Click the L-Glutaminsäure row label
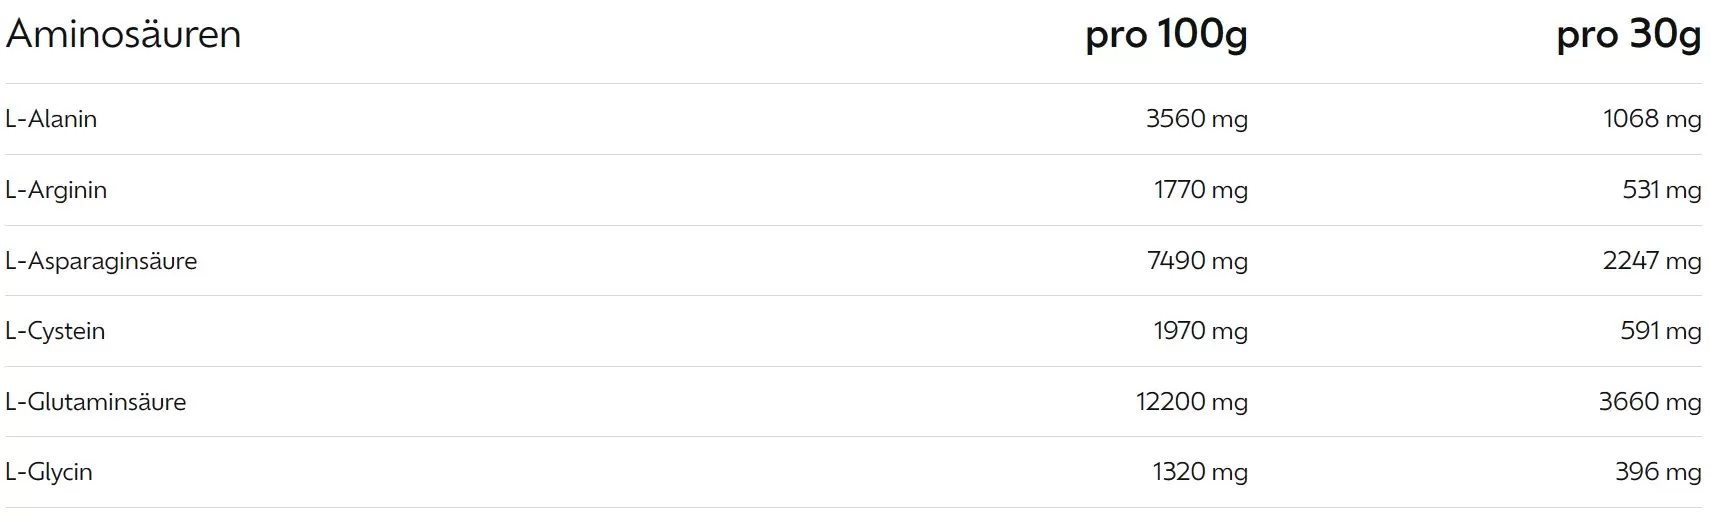The width and height of the screenshot is (1710, 519). click(x=96, y=402)
